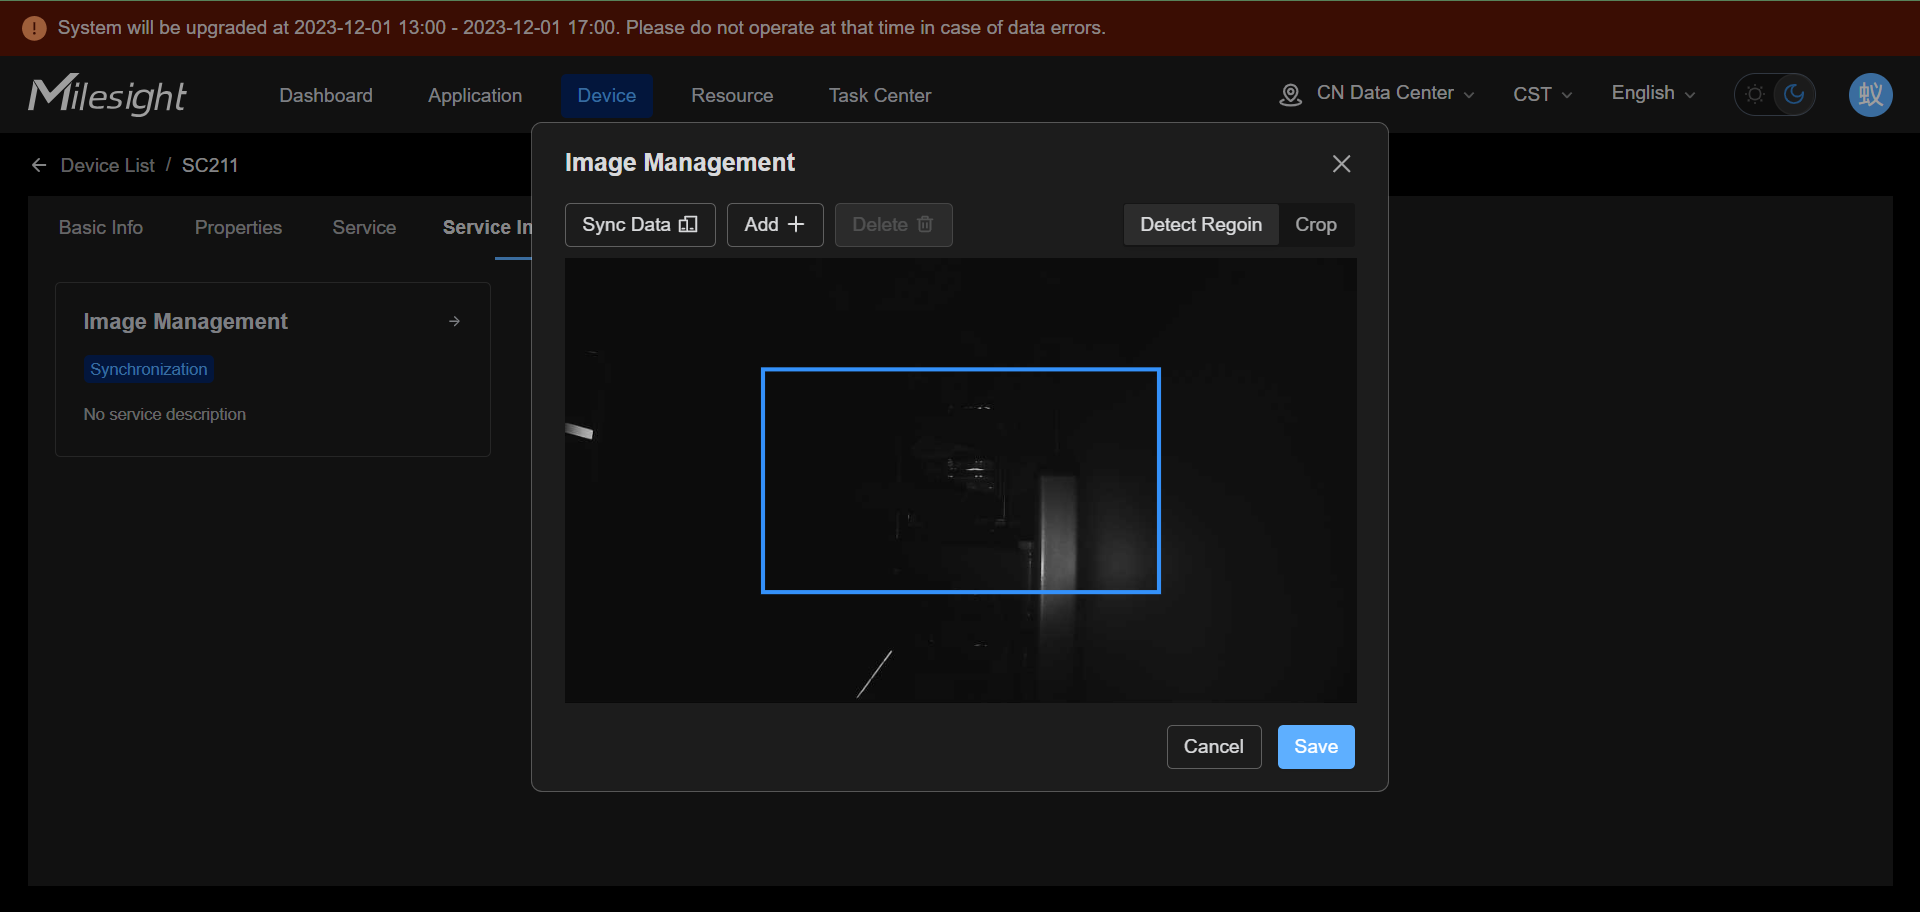
Task: Go to Device List breadcrumb
Action: [108, 165]
